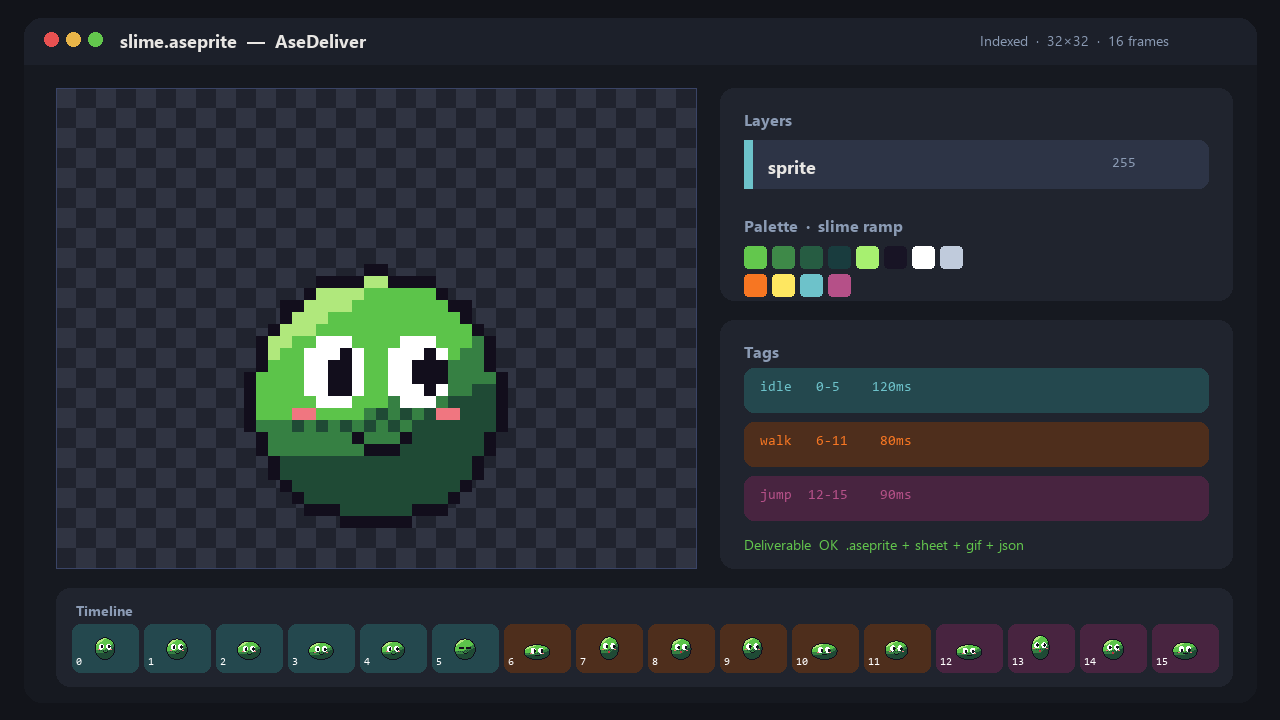
Task: Click the Layers panel heading
Action: [768, 121]
